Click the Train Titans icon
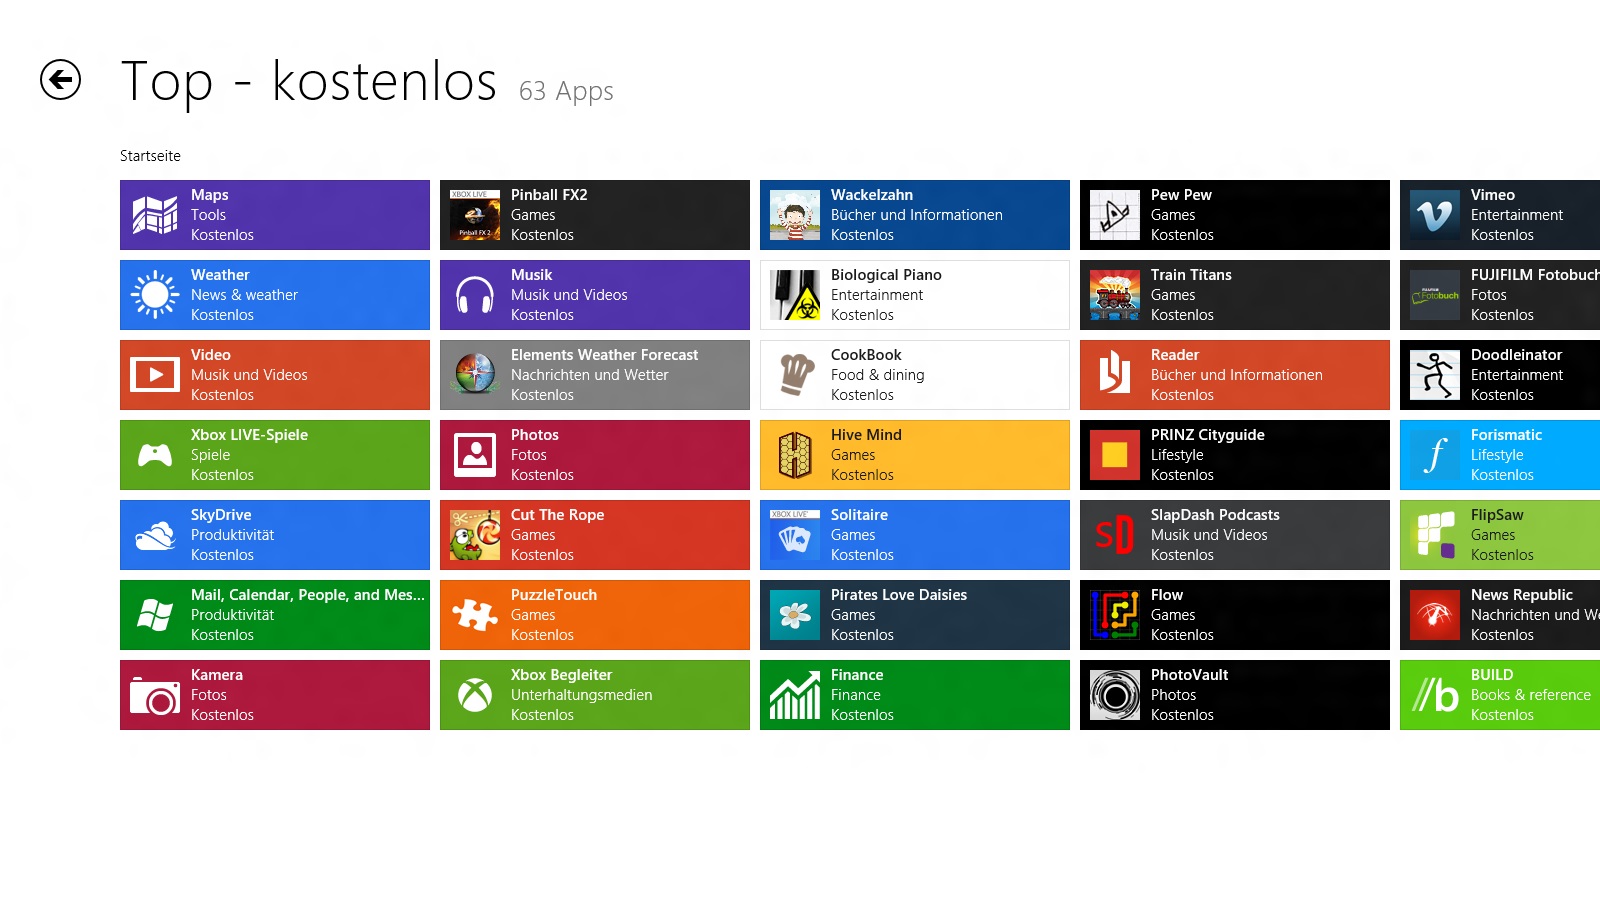This screenshot has height=900, width=1600. 1115,295
